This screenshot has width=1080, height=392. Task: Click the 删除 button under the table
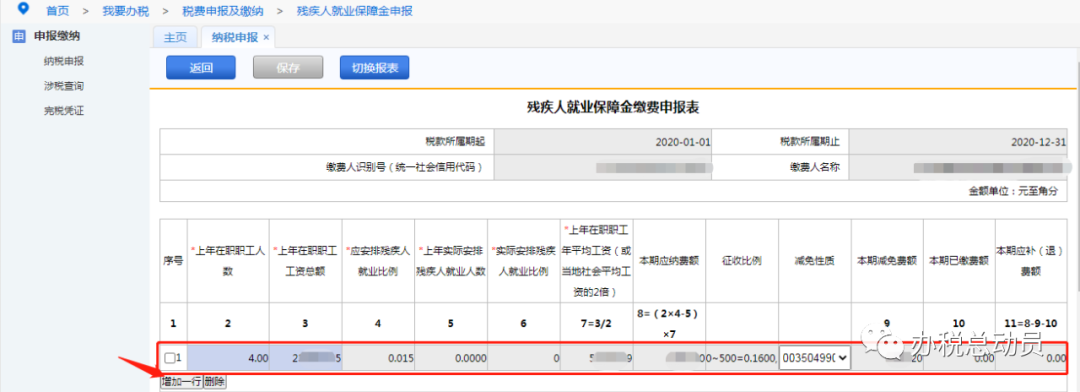click(x=215, y=381)
